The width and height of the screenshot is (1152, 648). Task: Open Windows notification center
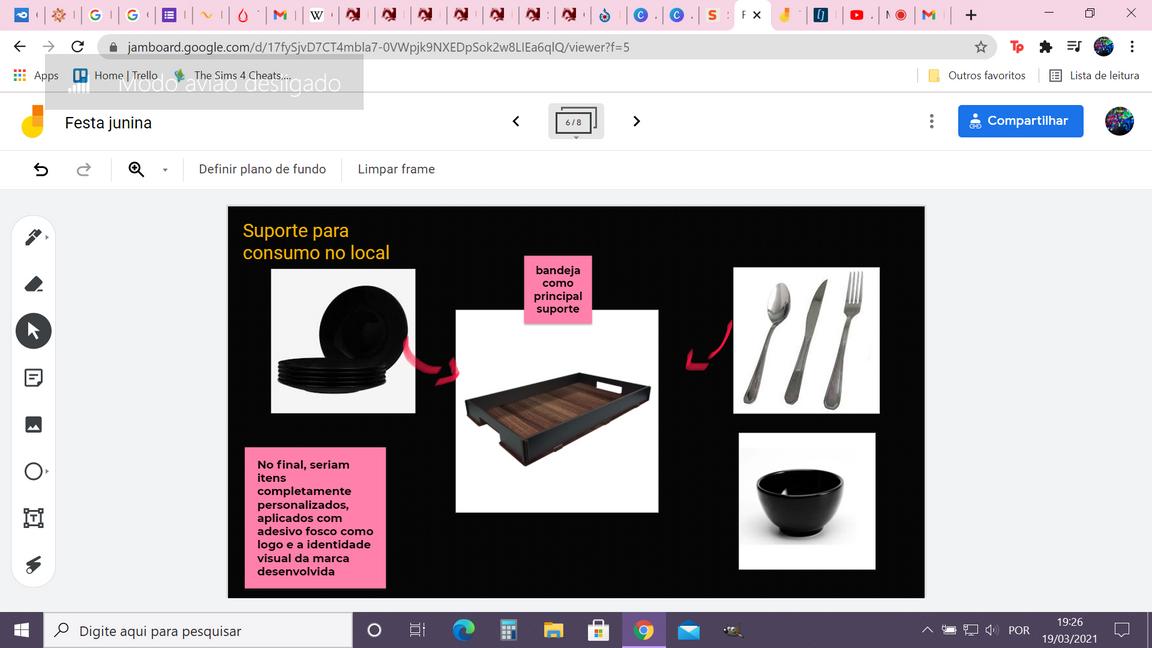(1122, 630)
